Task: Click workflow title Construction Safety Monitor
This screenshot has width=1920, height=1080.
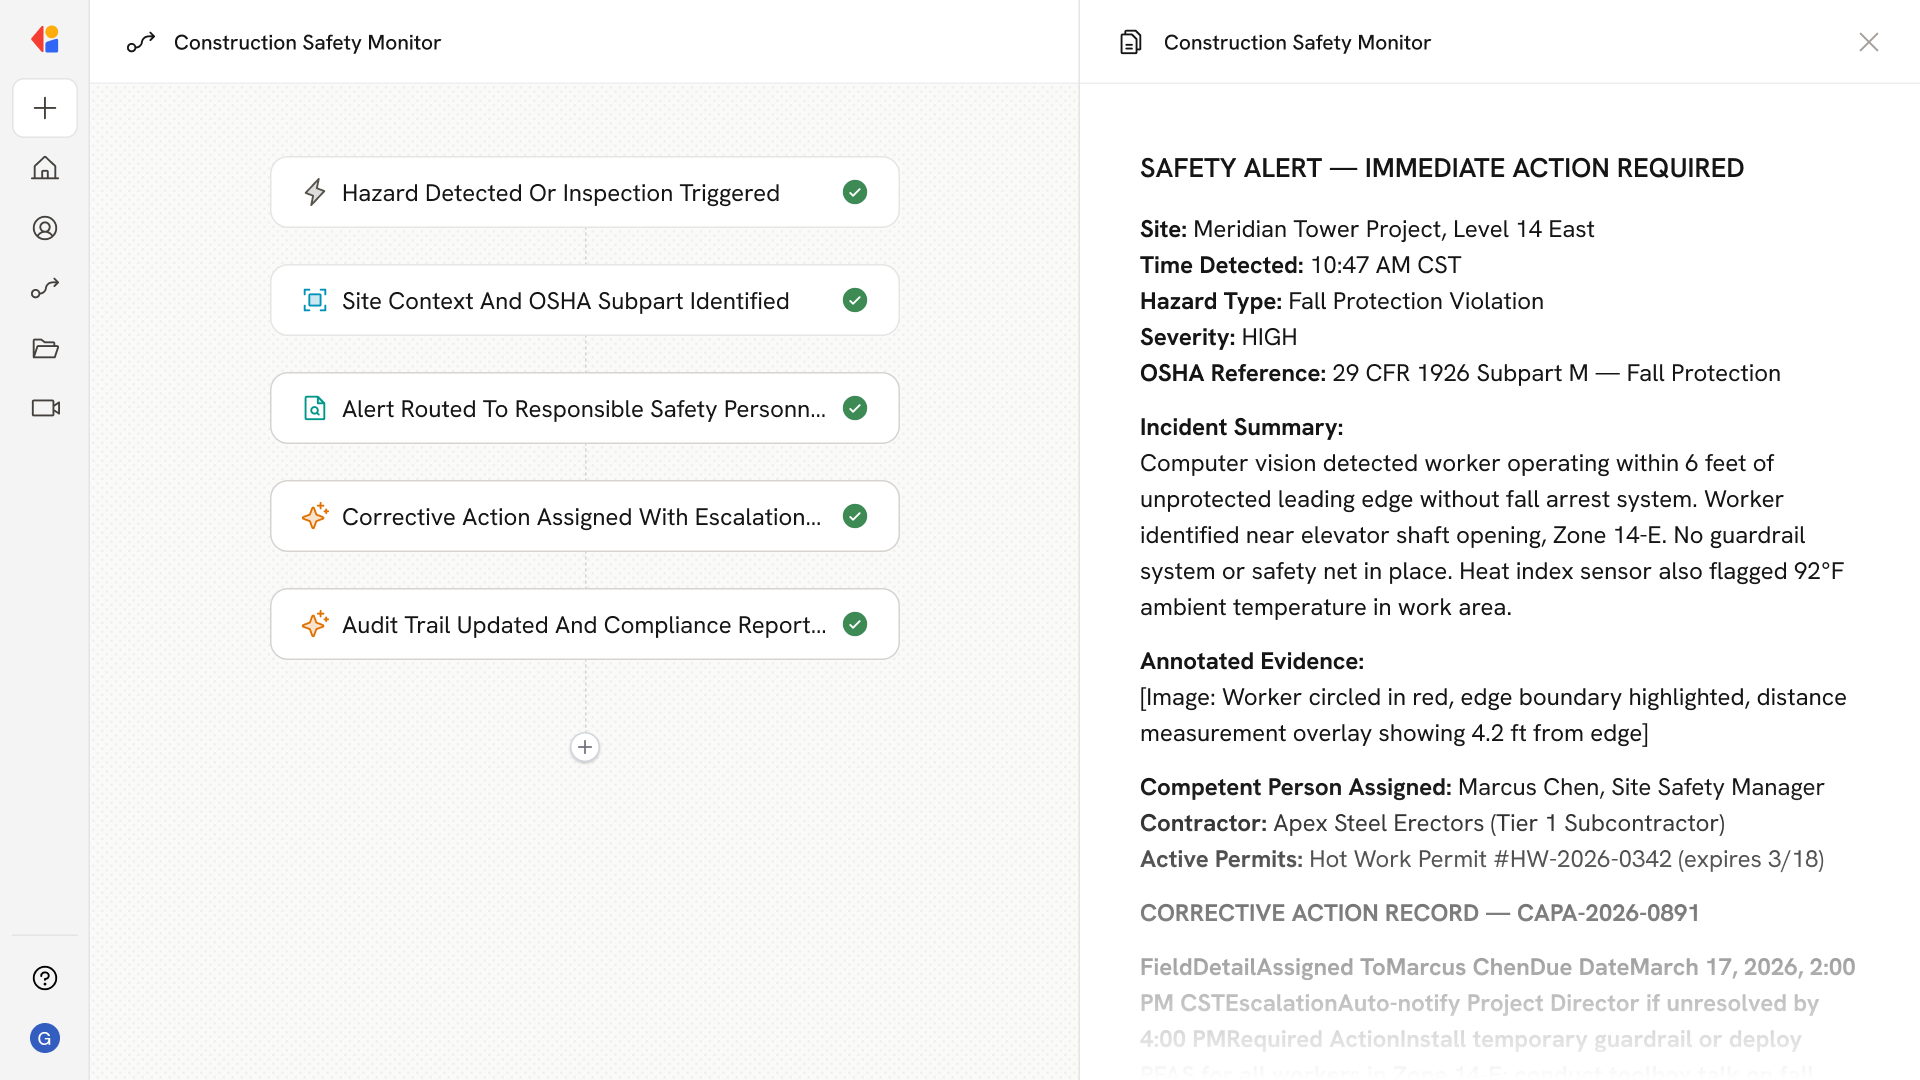Action: pyautogui.click(x=307, y=42)
